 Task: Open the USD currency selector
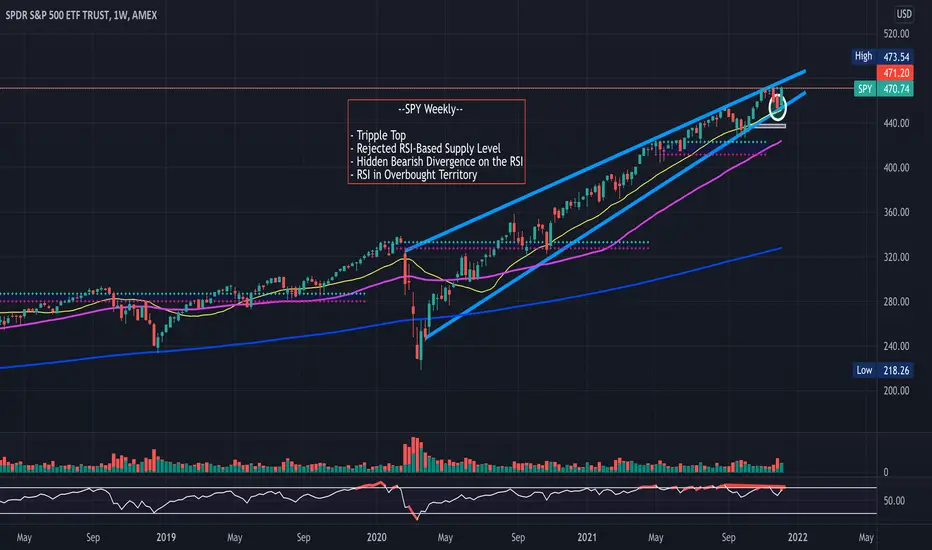[x=903, y=13]
